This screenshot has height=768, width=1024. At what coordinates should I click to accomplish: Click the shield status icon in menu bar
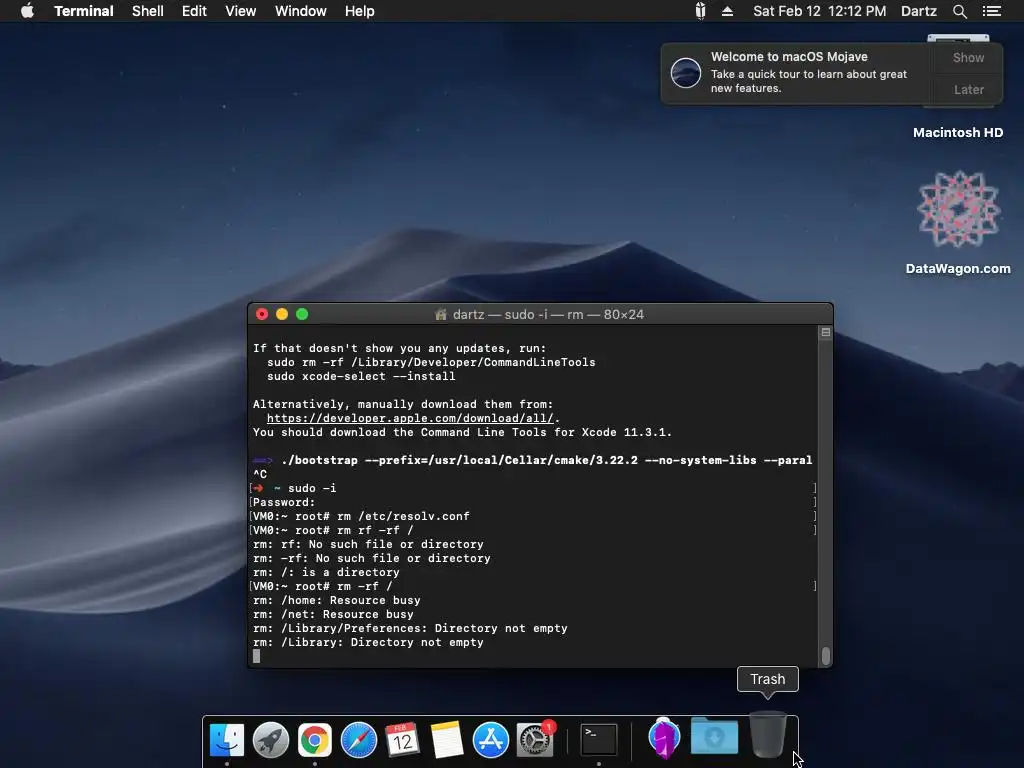tap(700, 11)
